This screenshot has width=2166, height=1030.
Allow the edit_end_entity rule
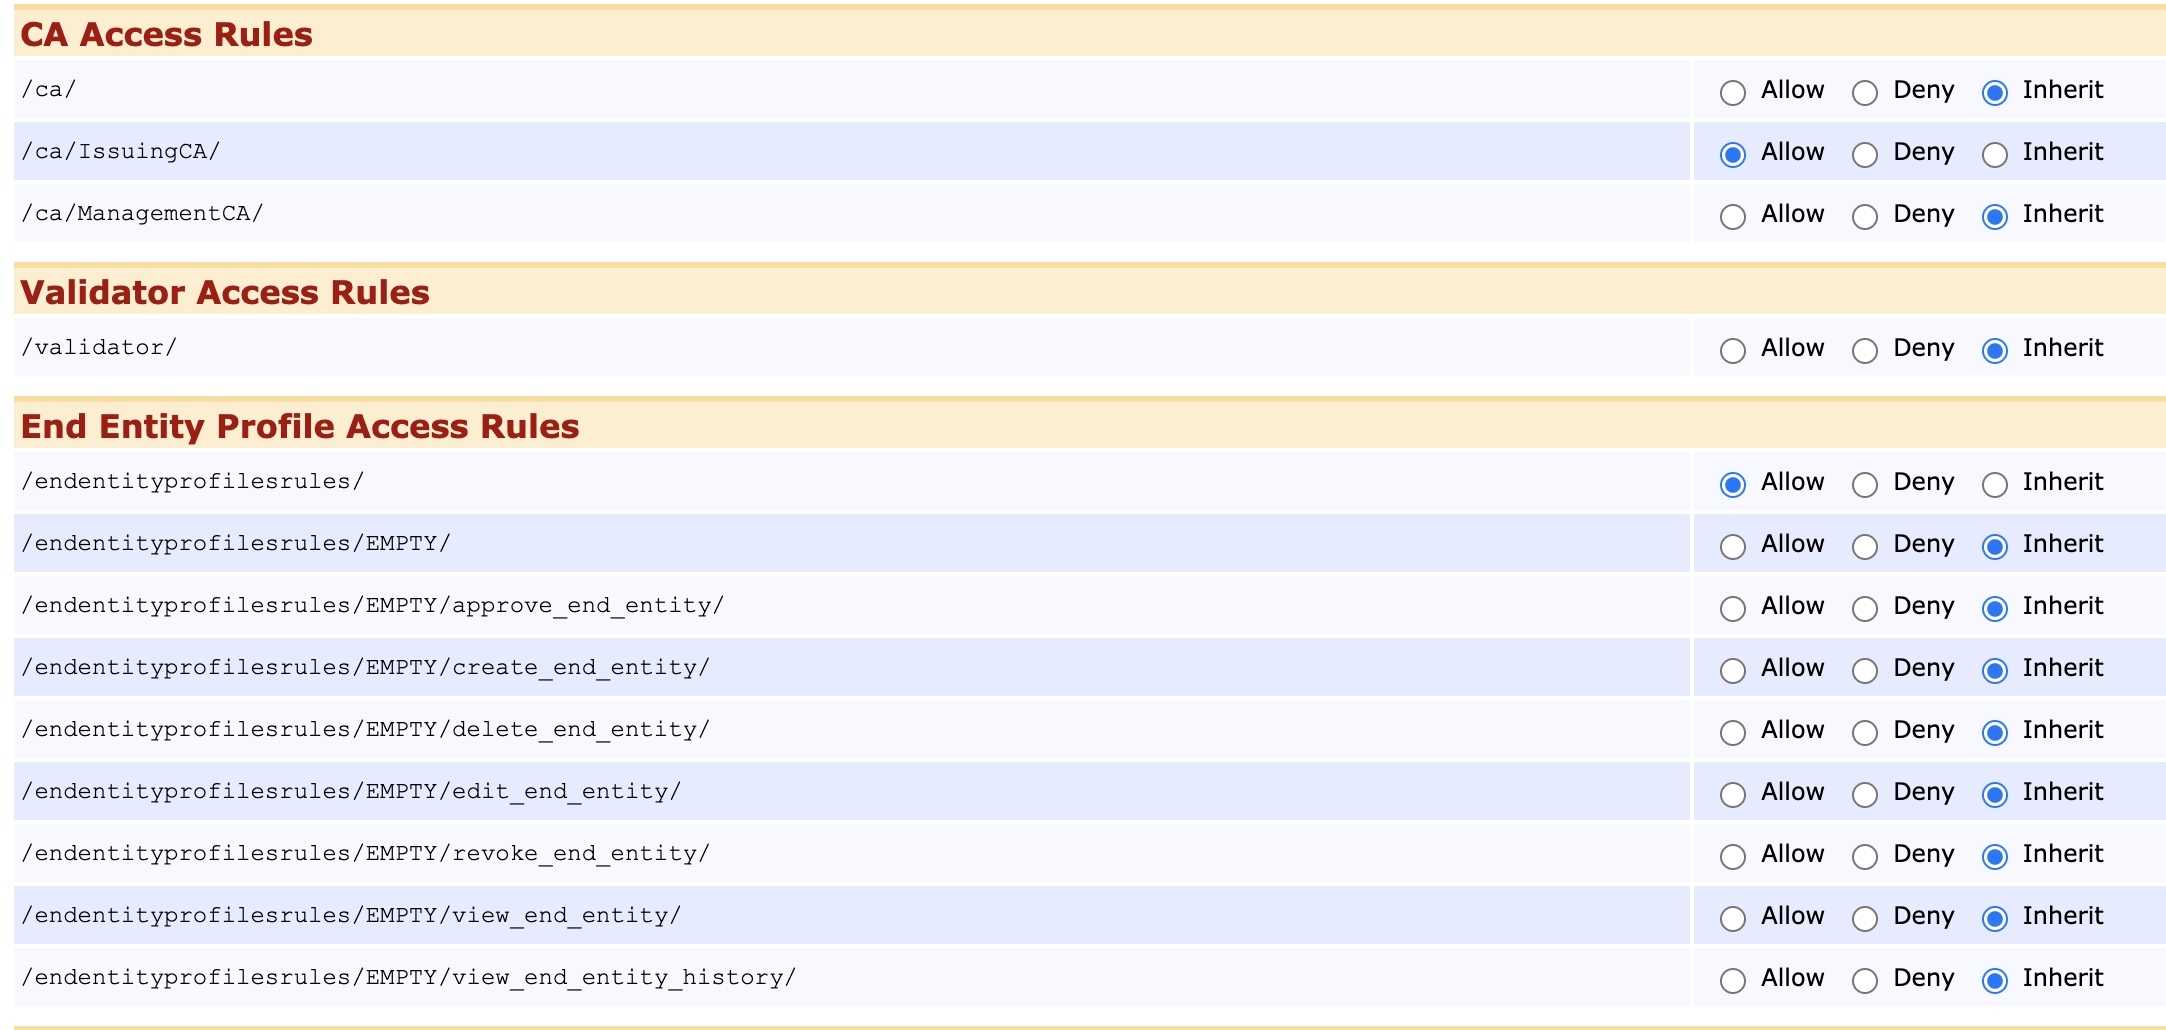1732,795
